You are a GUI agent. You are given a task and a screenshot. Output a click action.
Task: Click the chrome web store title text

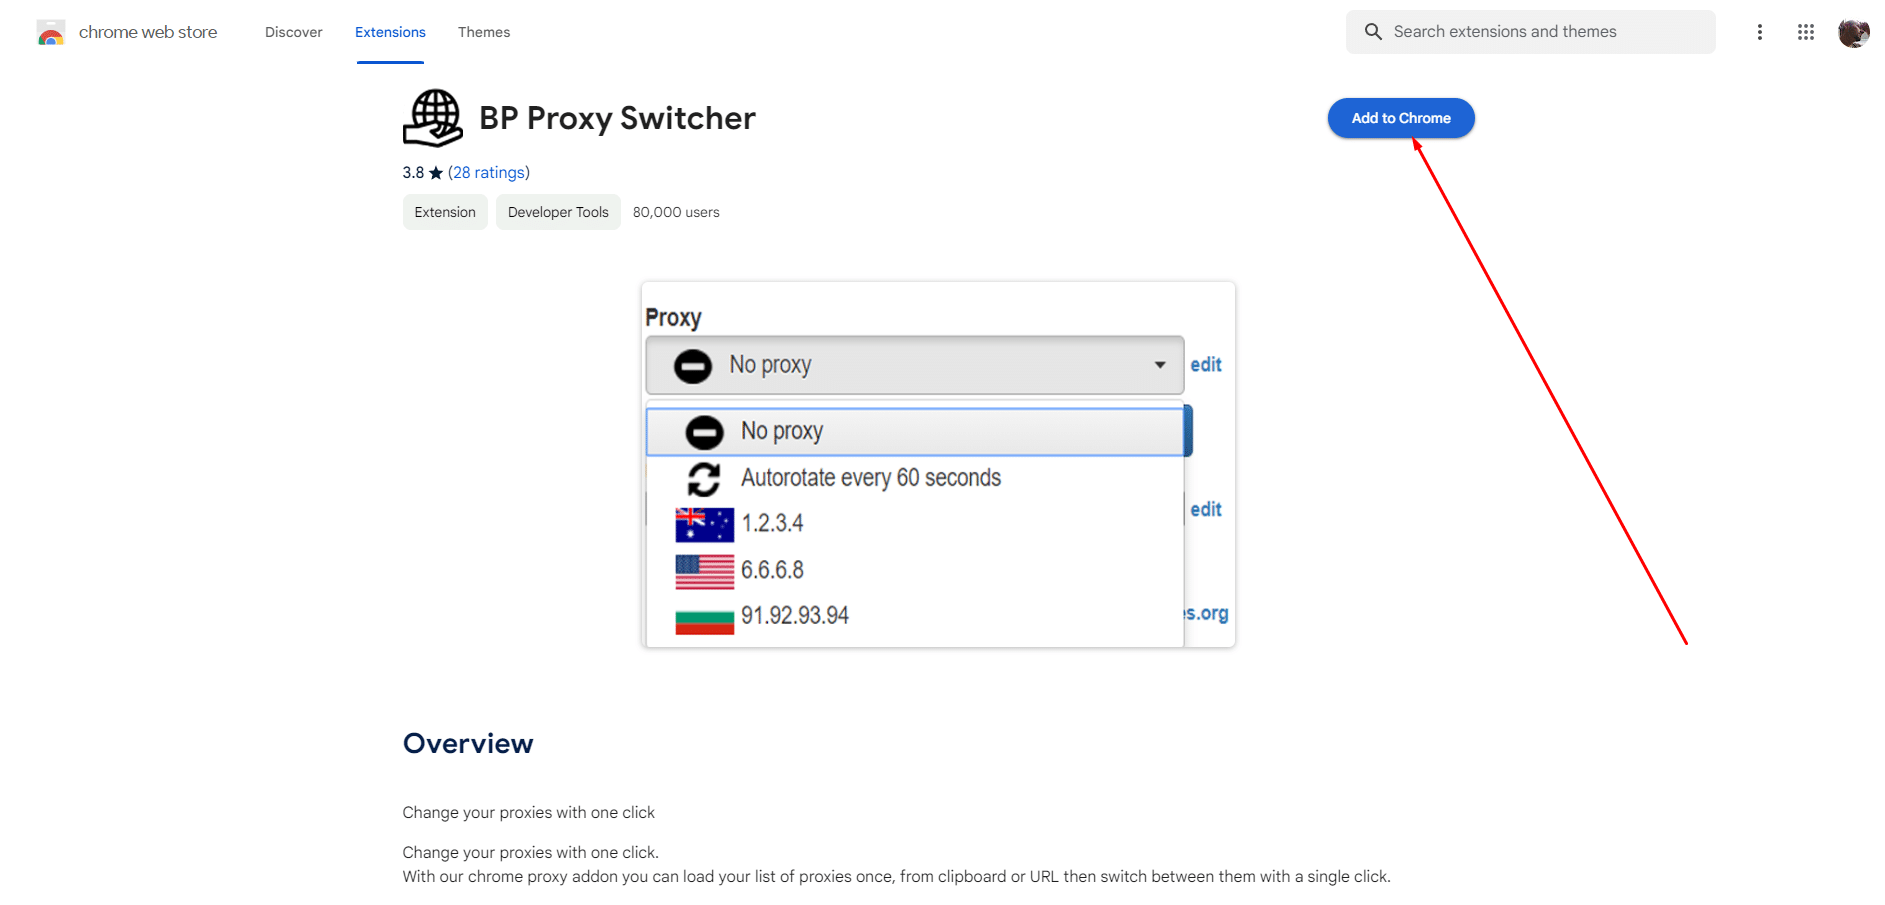pos(148,32)
